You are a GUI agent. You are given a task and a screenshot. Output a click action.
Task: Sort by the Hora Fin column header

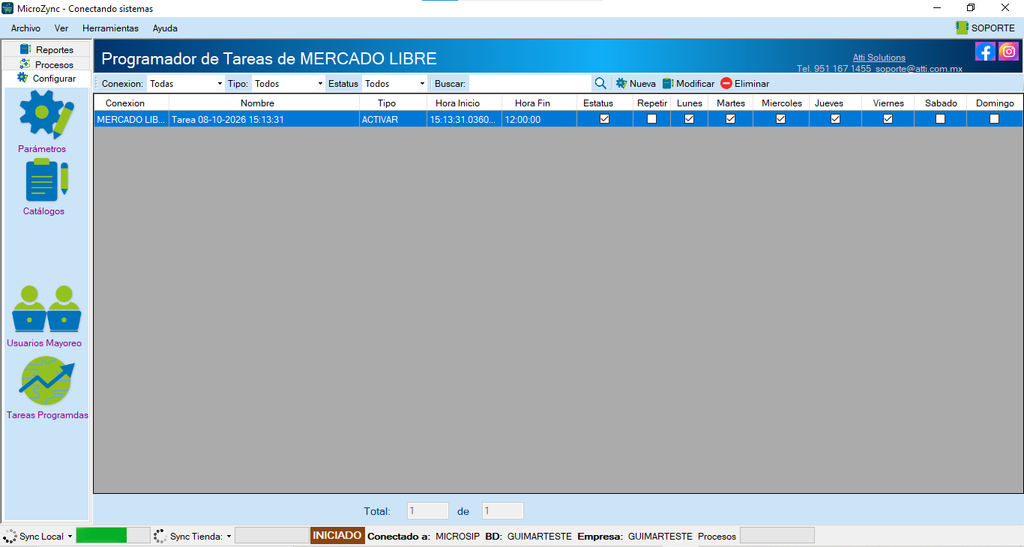click(x=539, y=103)
